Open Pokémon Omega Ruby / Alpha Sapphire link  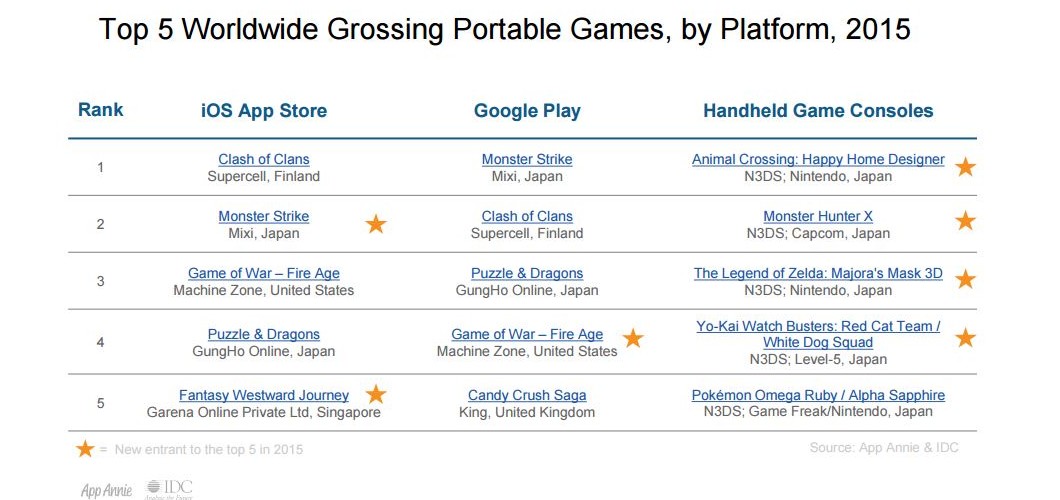[x=818, y=395]
